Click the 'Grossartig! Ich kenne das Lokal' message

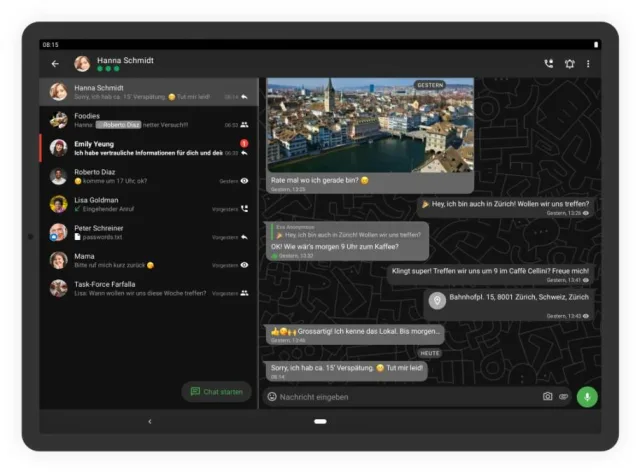coord(354,335)
